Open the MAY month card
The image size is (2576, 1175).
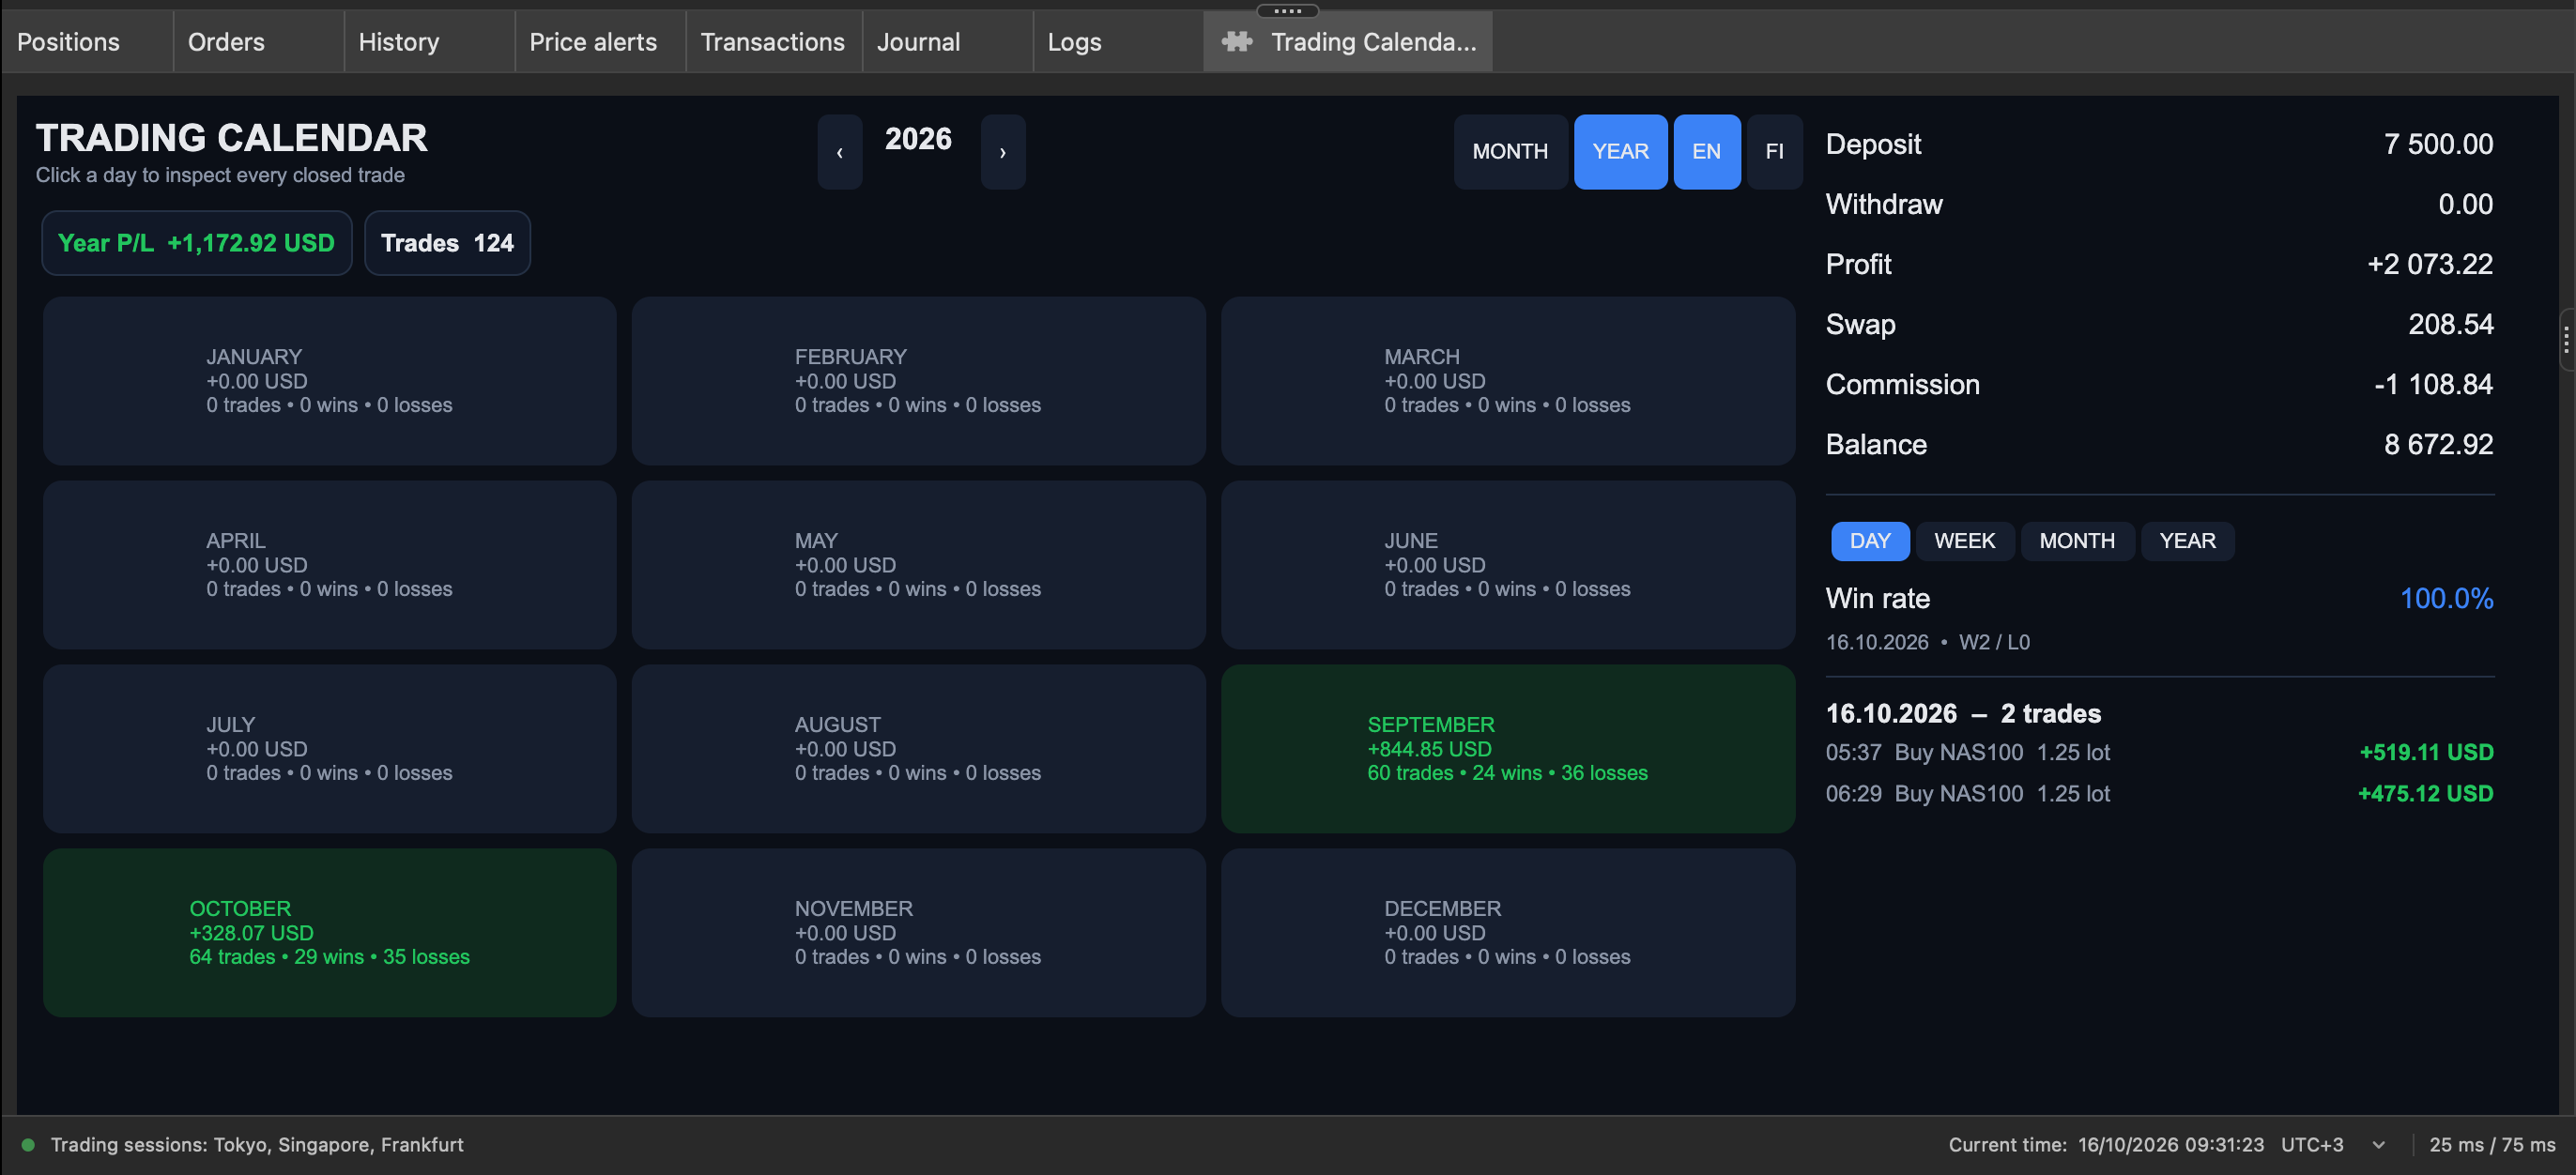[x=919, y=565]
